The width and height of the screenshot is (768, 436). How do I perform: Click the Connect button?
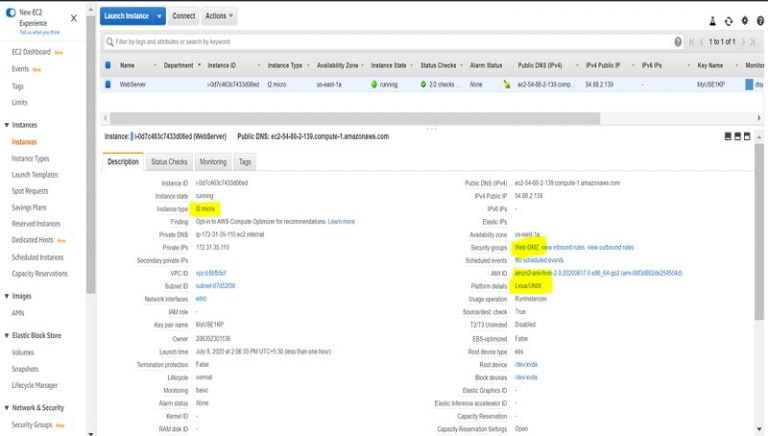(x=184, y=16)
